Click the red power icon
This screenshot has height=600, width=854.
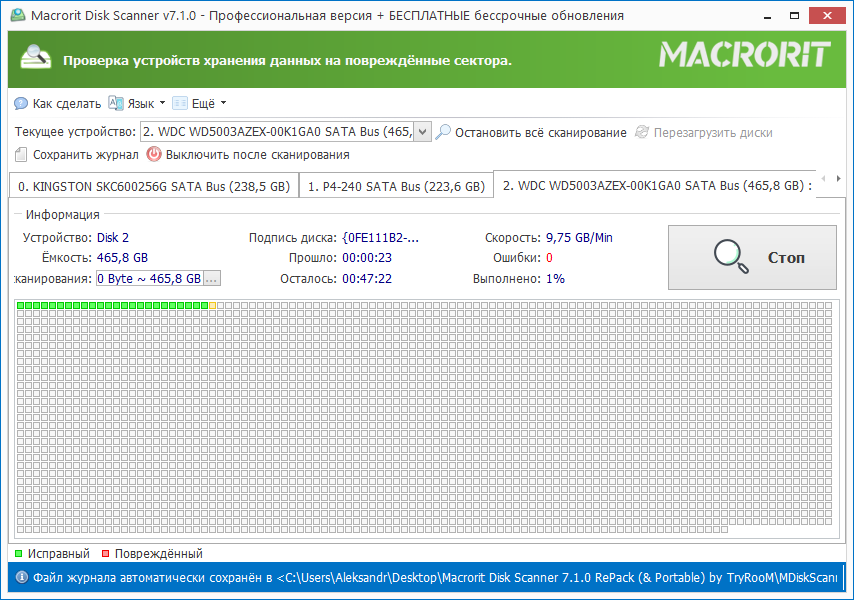[x=154, y=155]
